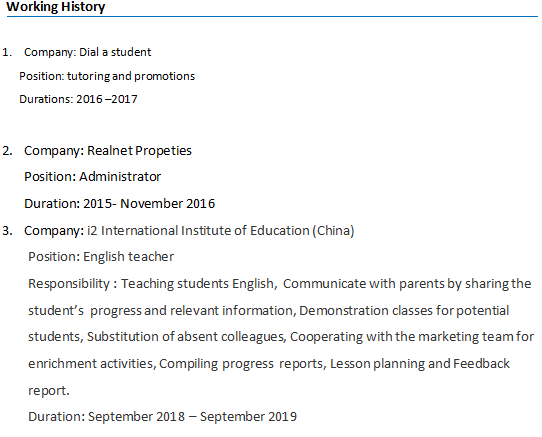Click the list number 3 marker
Image resolution: width=542 pixels, height=437 pixels.
pyautogui.click(x=7, y=231)
